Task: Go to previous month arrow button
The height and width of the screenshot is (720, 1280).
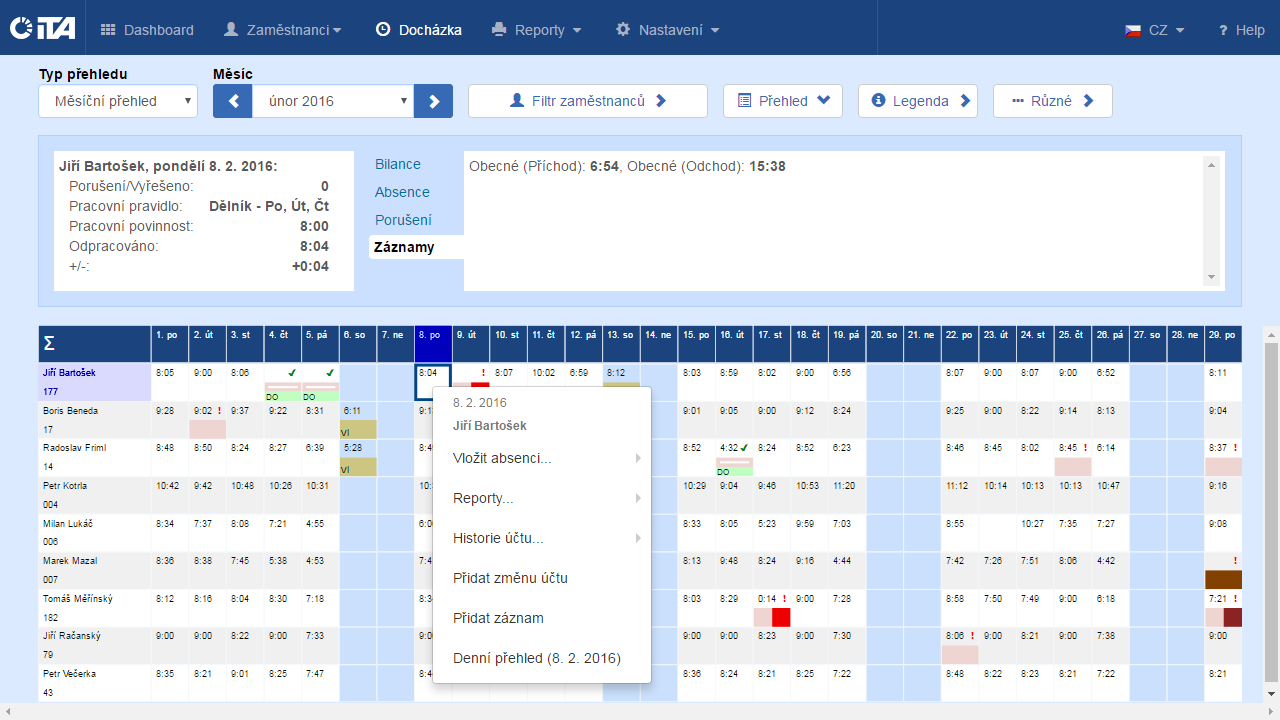Action: pyautogui.click(x=232, y=101)
